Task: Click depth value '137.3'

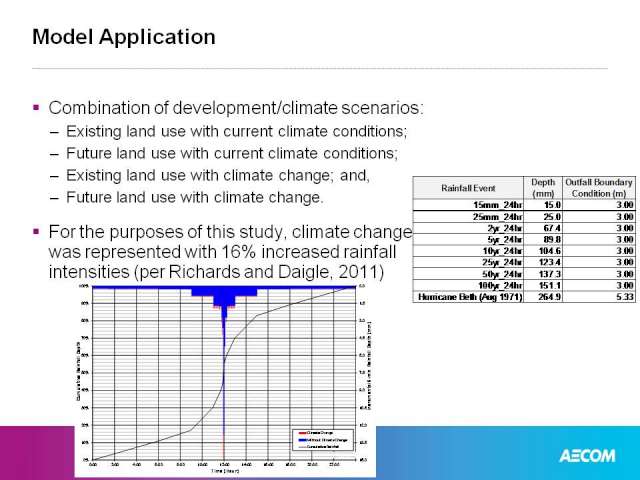Action: point(550,274)
